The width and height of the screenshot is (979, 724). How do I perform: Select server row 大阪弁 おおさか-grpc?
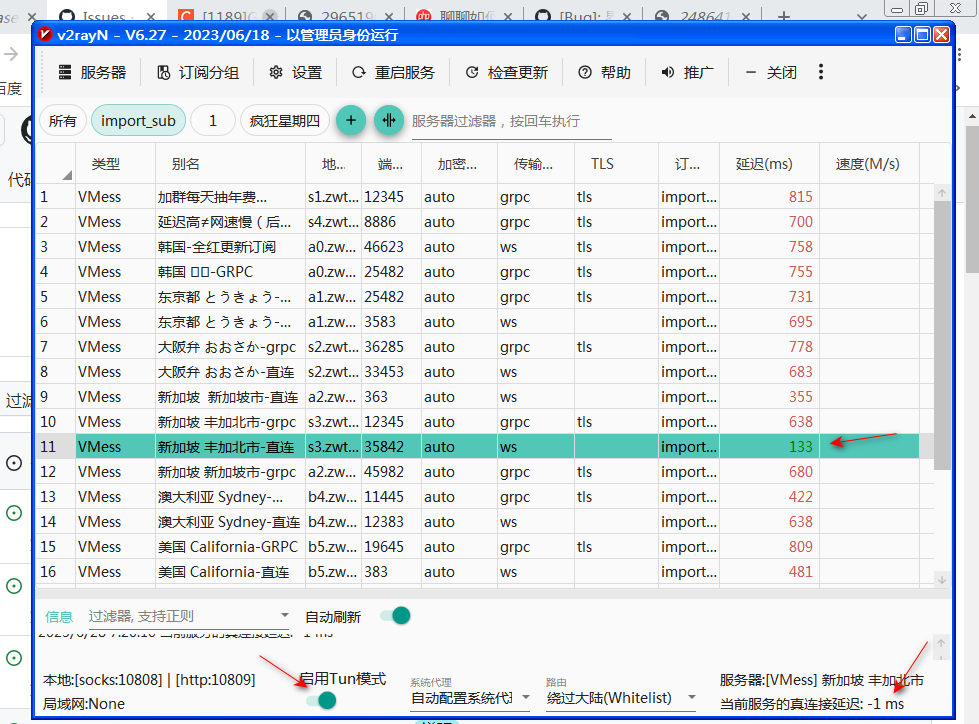[477, 346]
